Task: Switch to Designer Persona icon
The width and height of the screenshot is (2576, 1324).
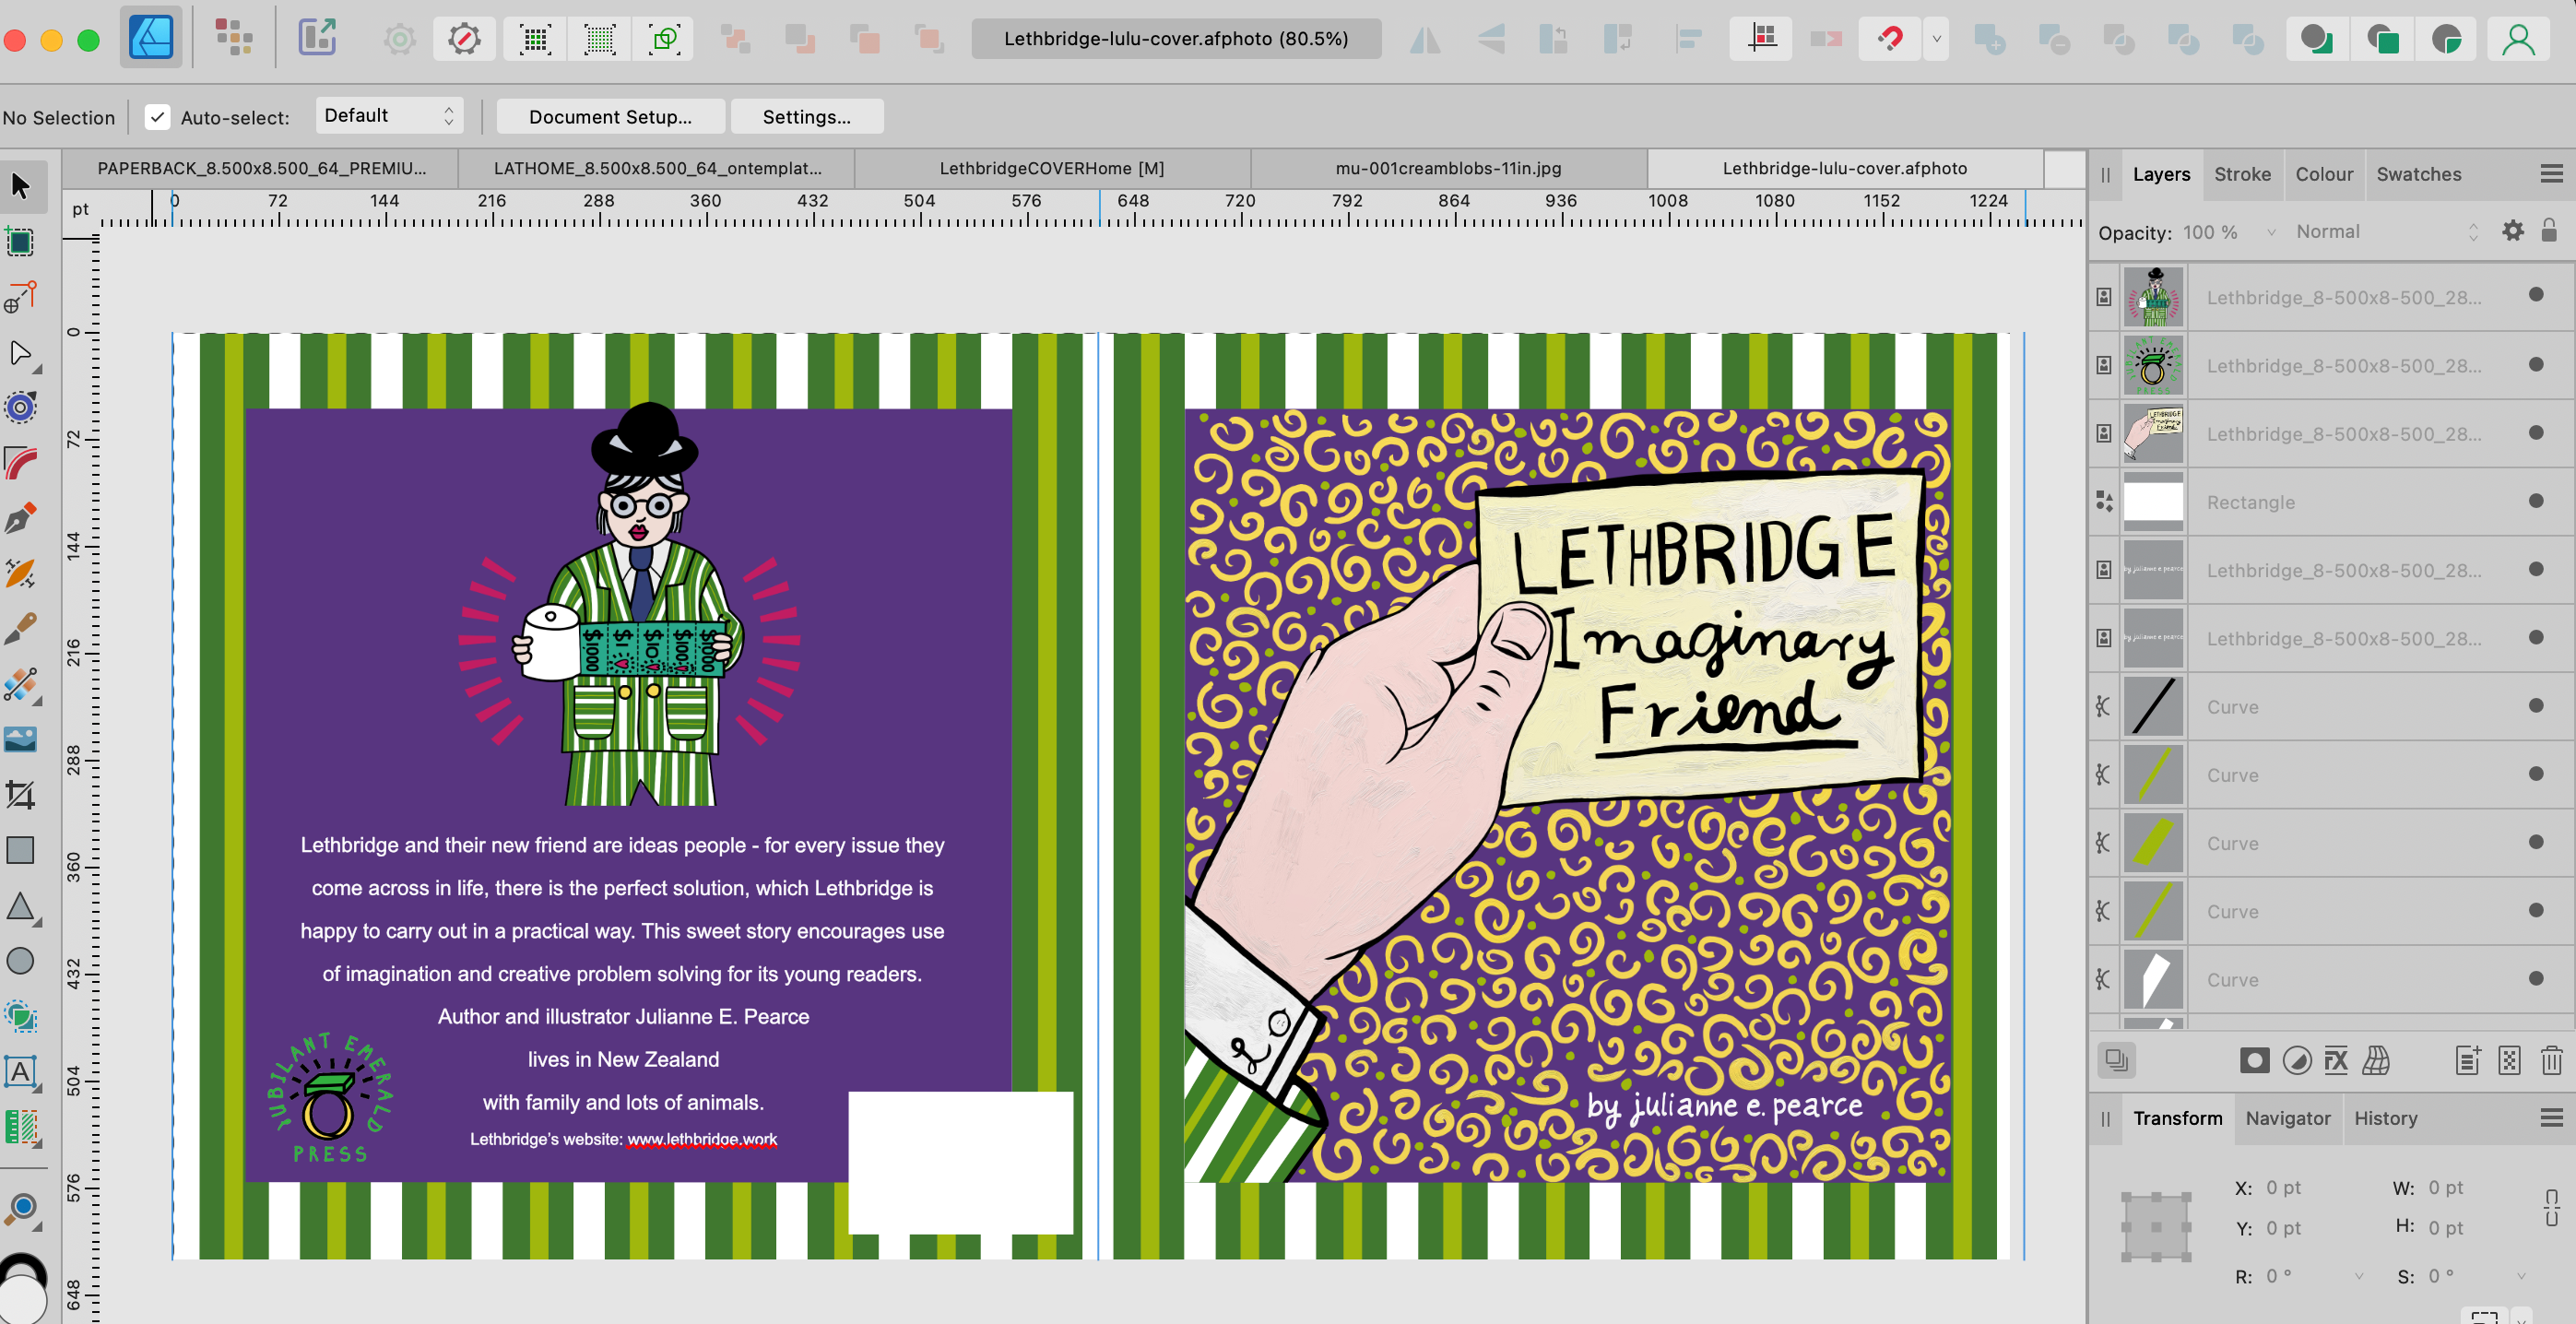Action: pyautogui.click(x=151, y=39)
